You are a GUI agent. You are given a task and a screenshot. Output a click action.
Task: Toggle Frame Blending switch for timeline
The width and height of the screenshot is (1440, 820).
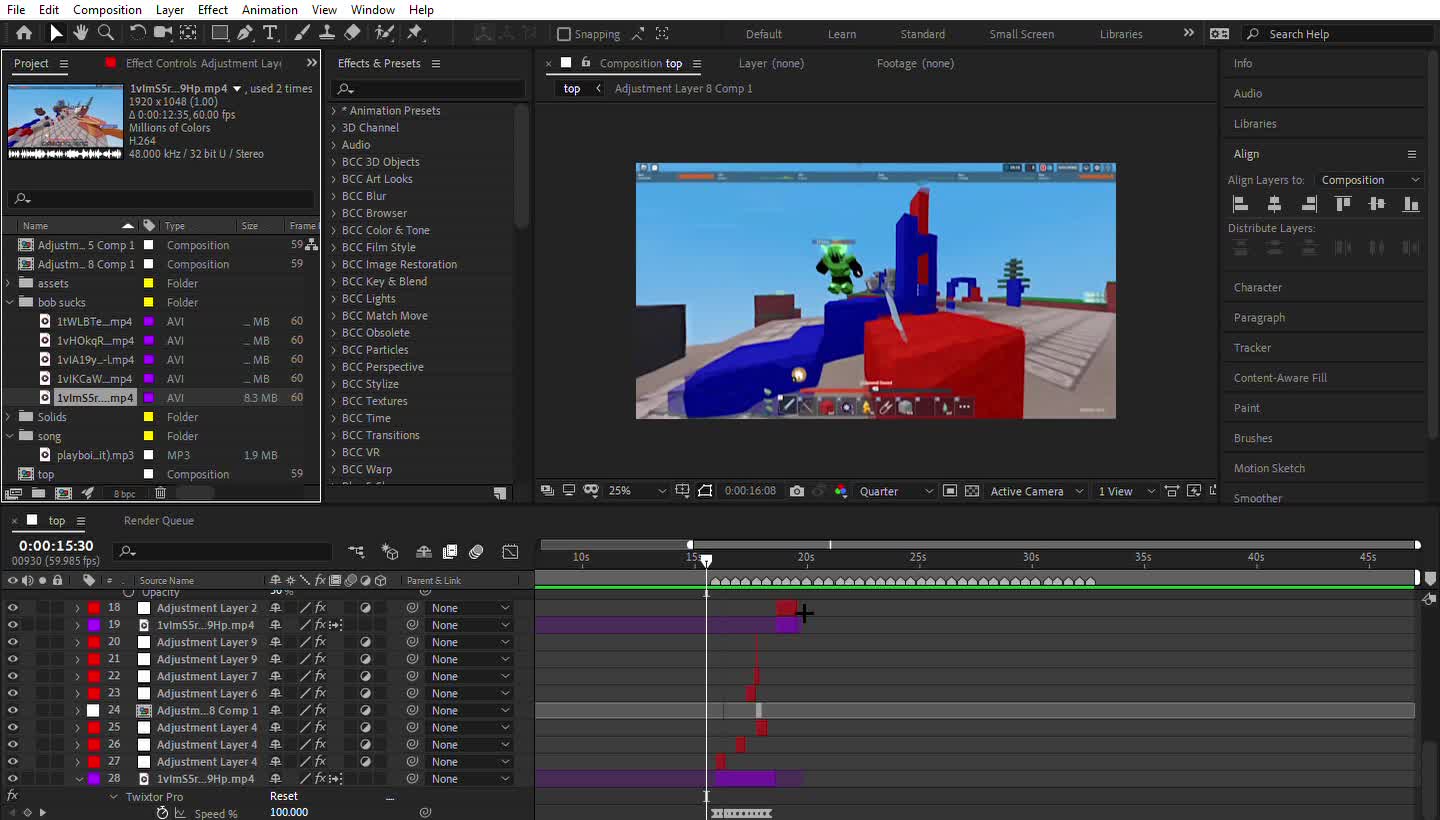pos(450,551)
